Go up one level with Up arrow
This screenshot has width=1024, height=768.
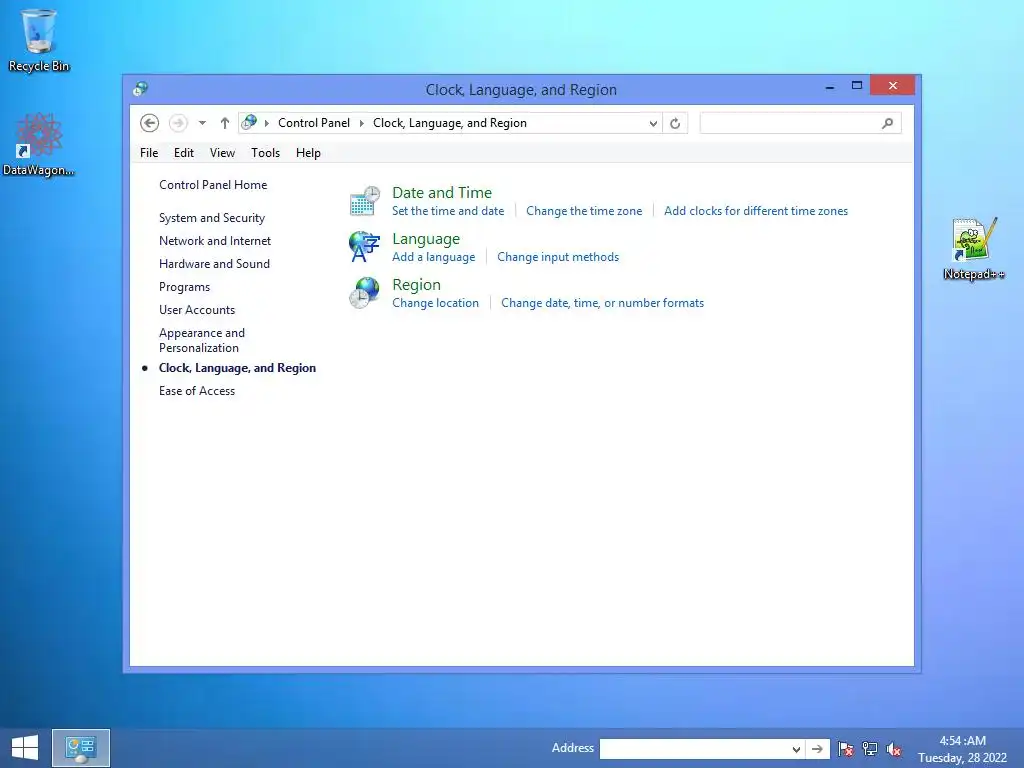pos(225,123)
